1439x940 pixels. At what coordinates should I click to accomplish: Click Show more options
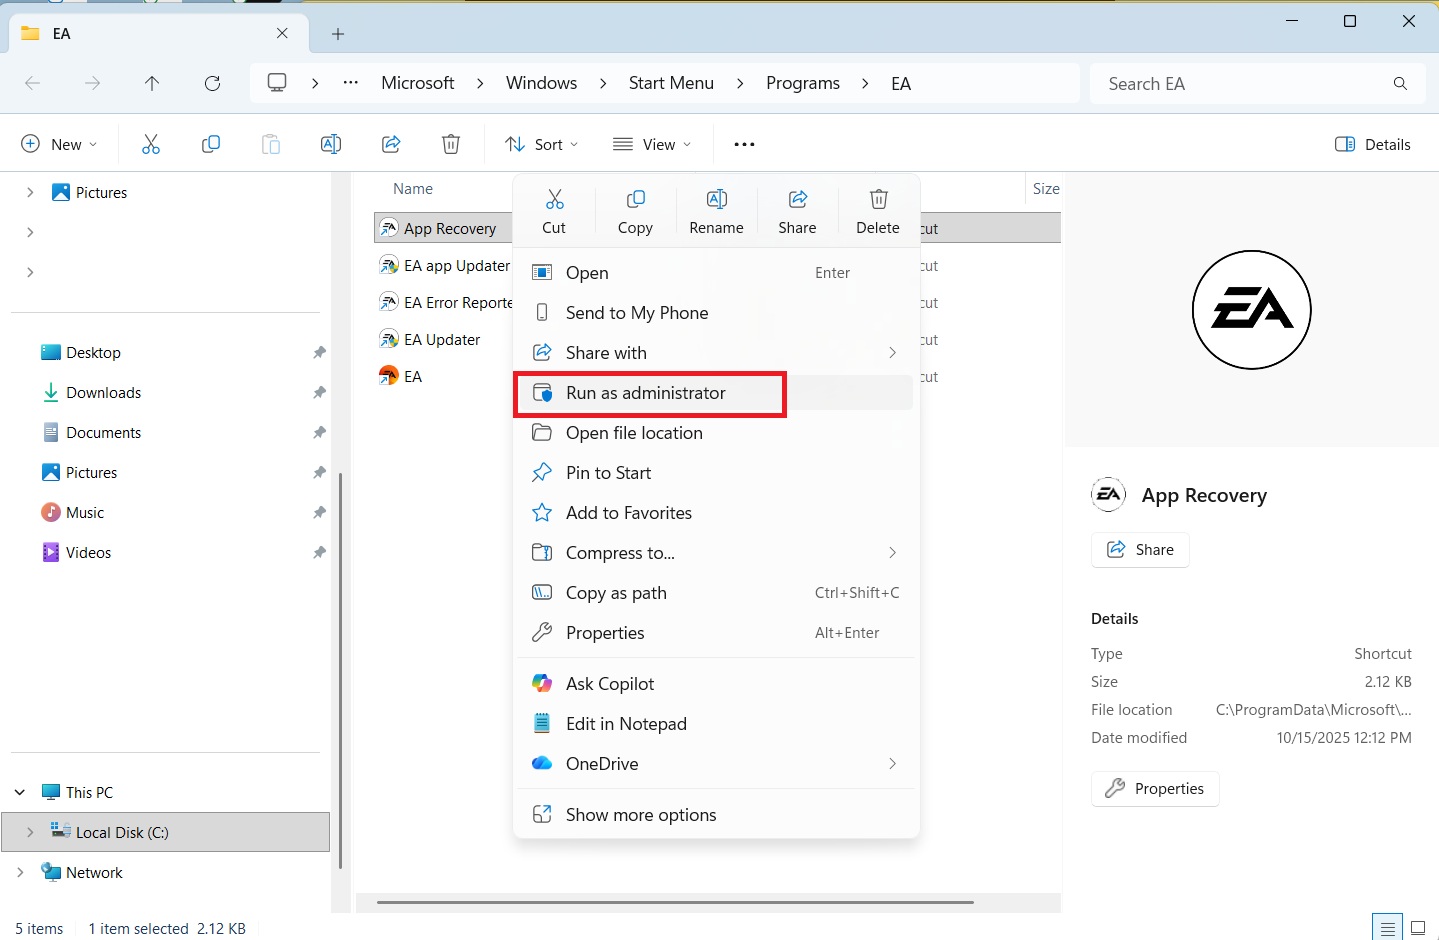pos(716,815)
